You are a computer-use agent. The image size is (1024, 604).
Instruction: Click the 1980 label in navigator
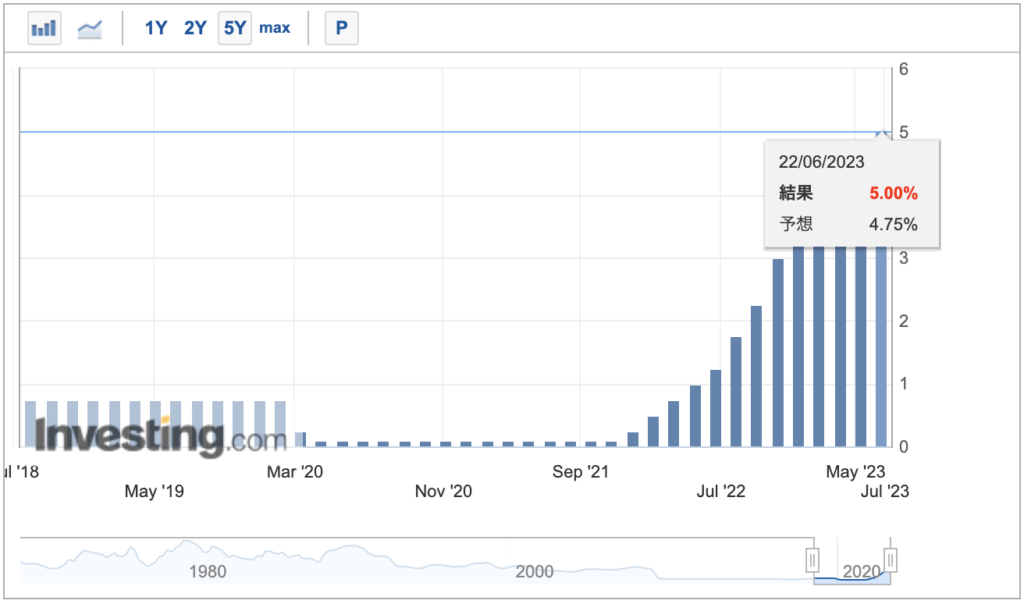coord(208,571)
